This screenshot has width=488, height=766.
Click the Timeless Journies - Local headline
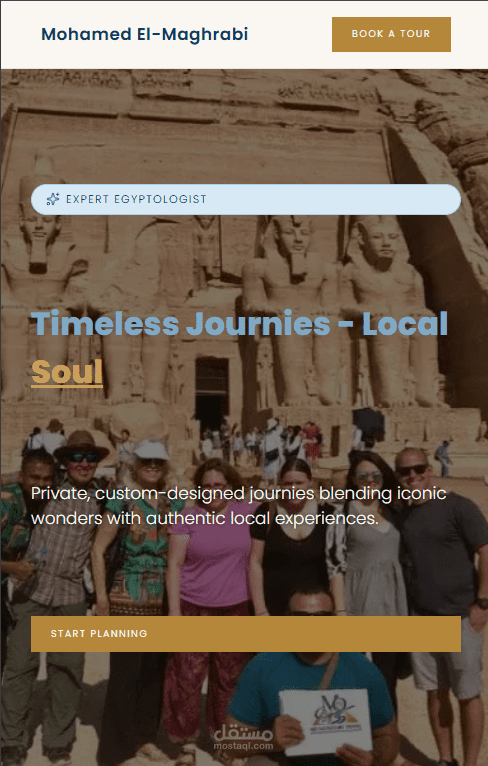coord(239,323)
